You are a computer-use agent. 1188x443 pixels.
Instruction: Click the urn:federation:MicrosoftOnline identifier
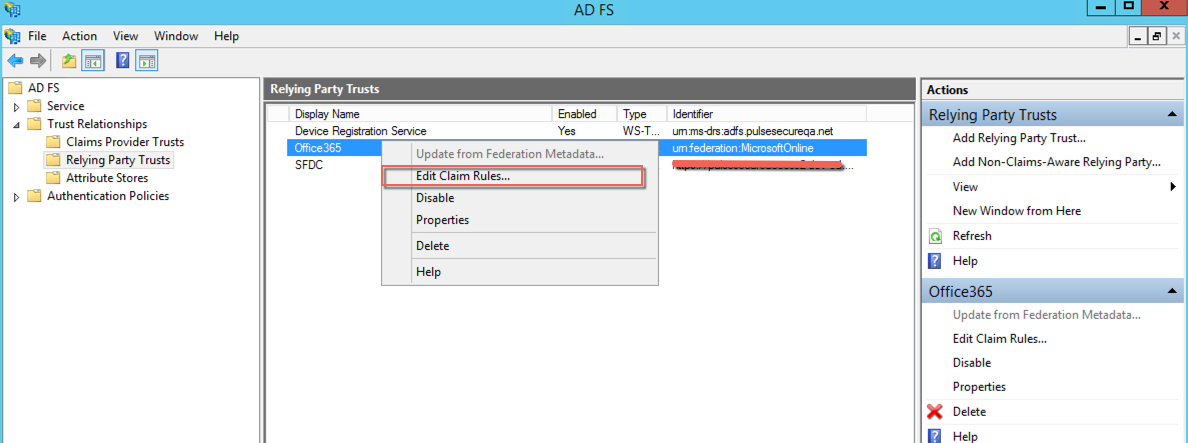[742, 148]
